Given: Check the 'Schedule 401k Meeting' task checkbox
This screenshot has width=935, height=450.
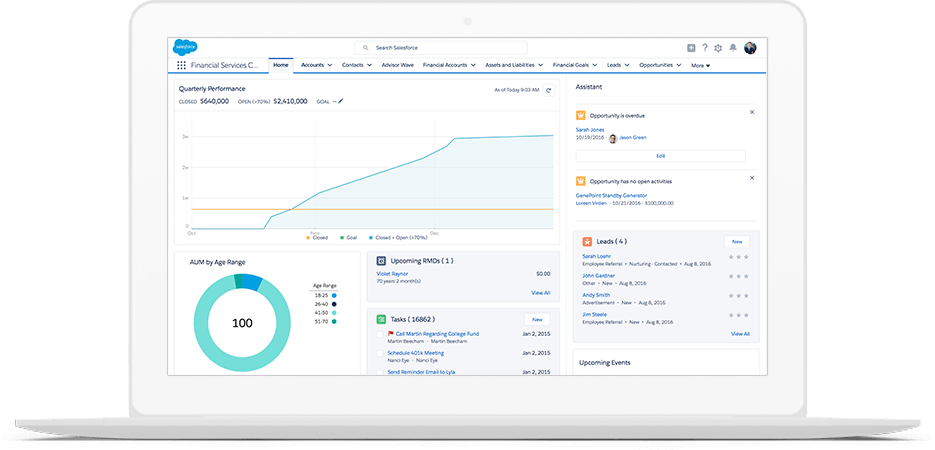Looking at the screenshot, I should point(380,353).
